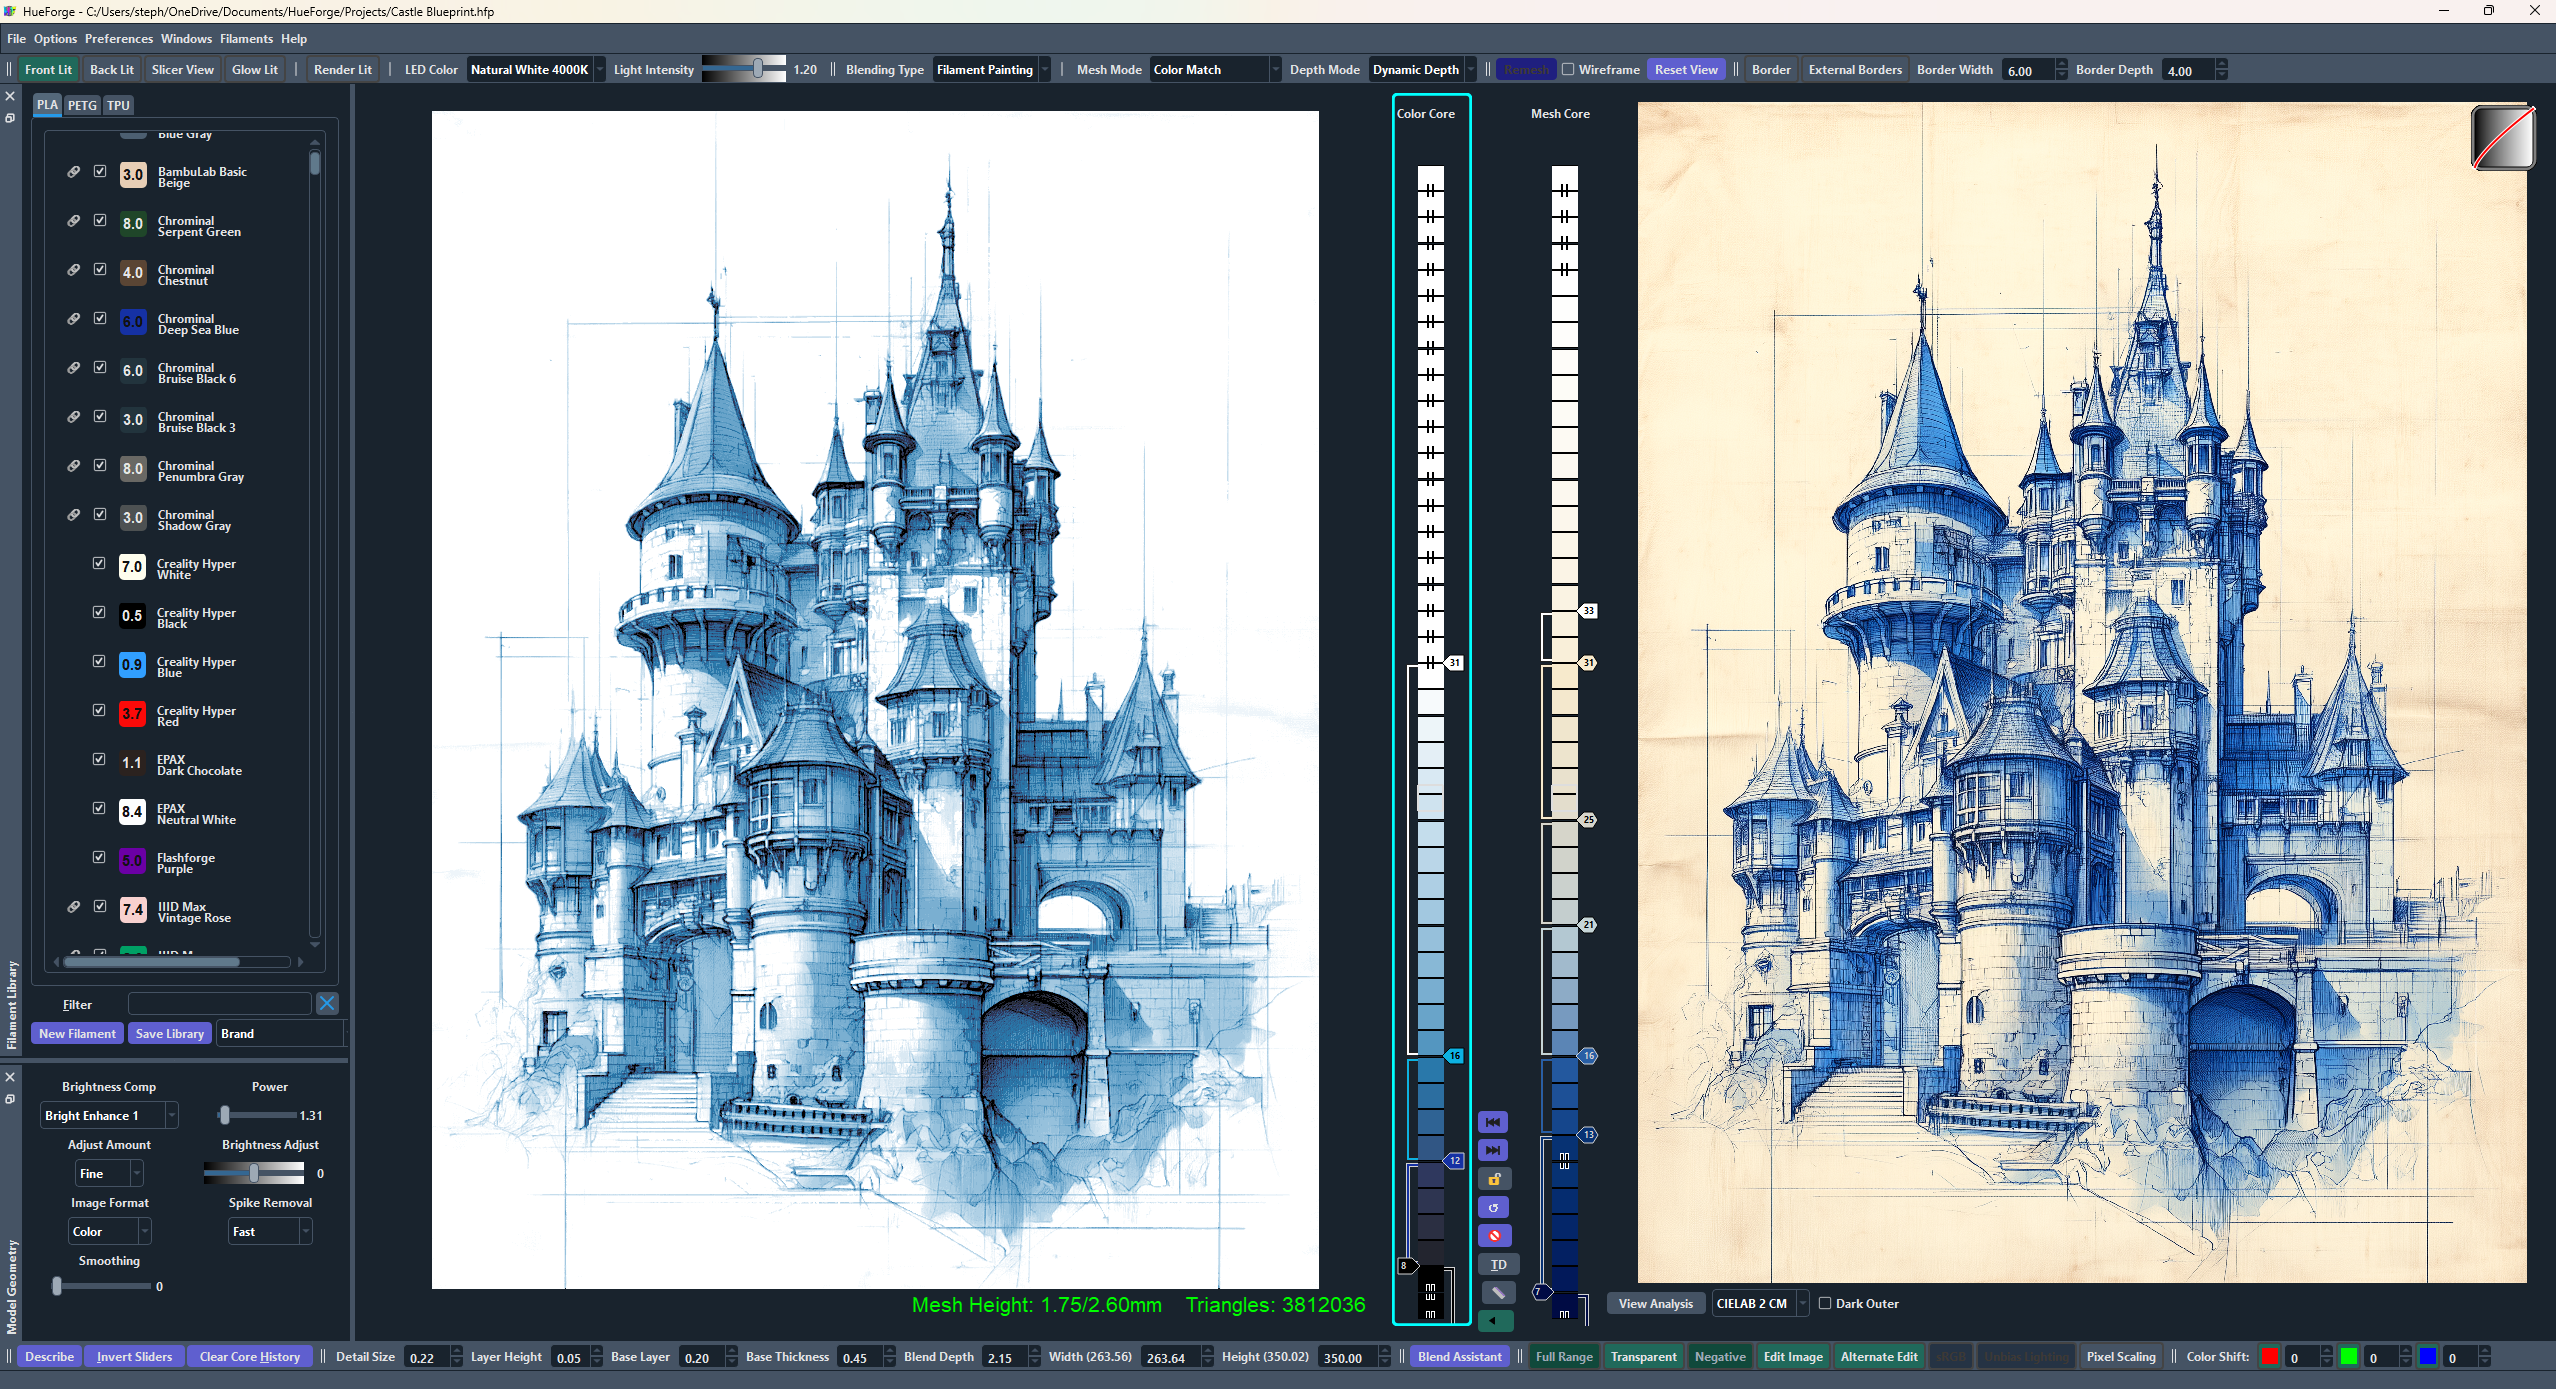Open the Filaments menu
The width and height of the screenshot is (2556, 1389).
[246, 39]
